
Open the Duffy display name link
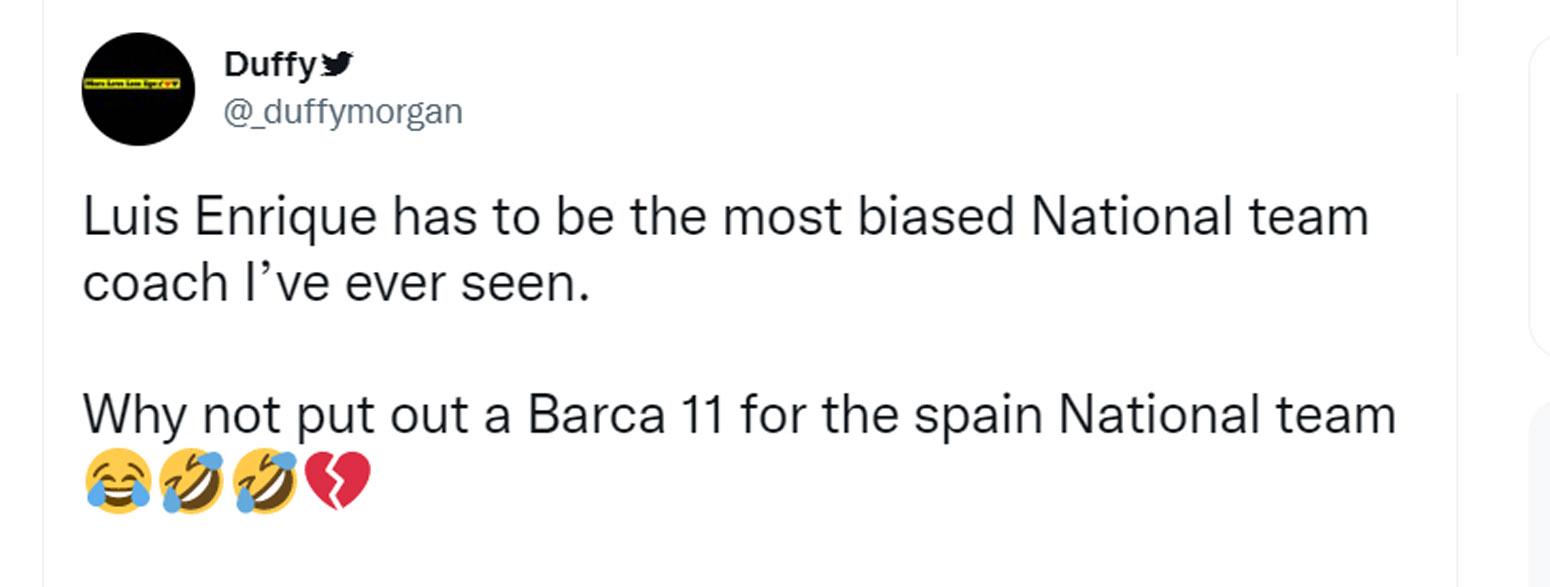click(270, 65)
